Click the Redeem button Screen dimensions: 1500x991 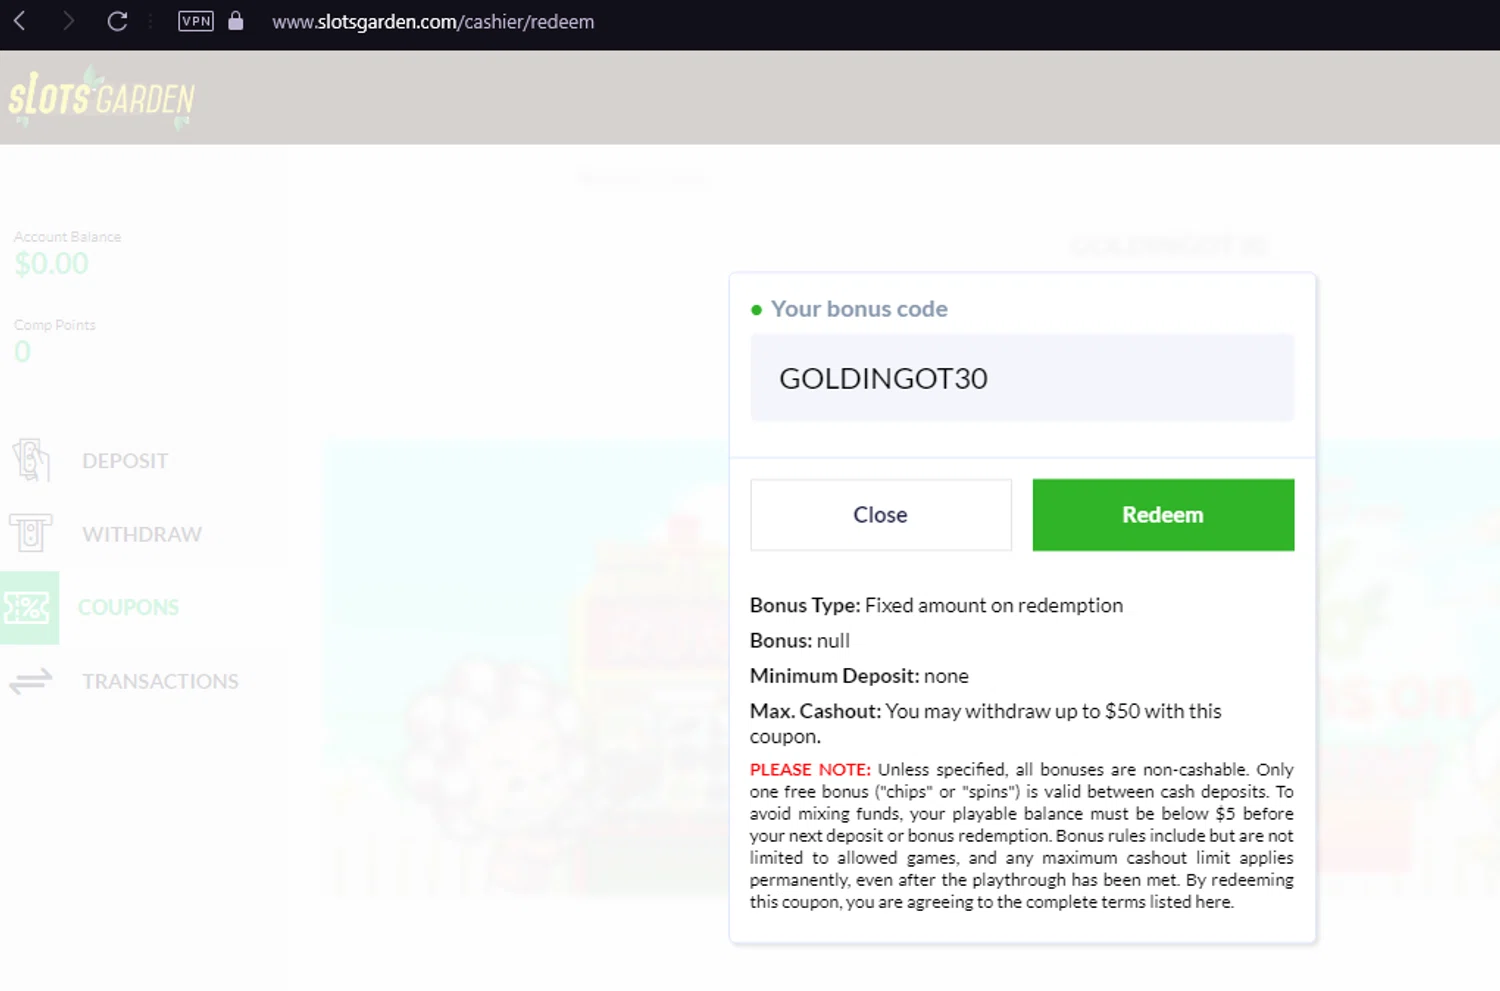tap(1163, 515)
